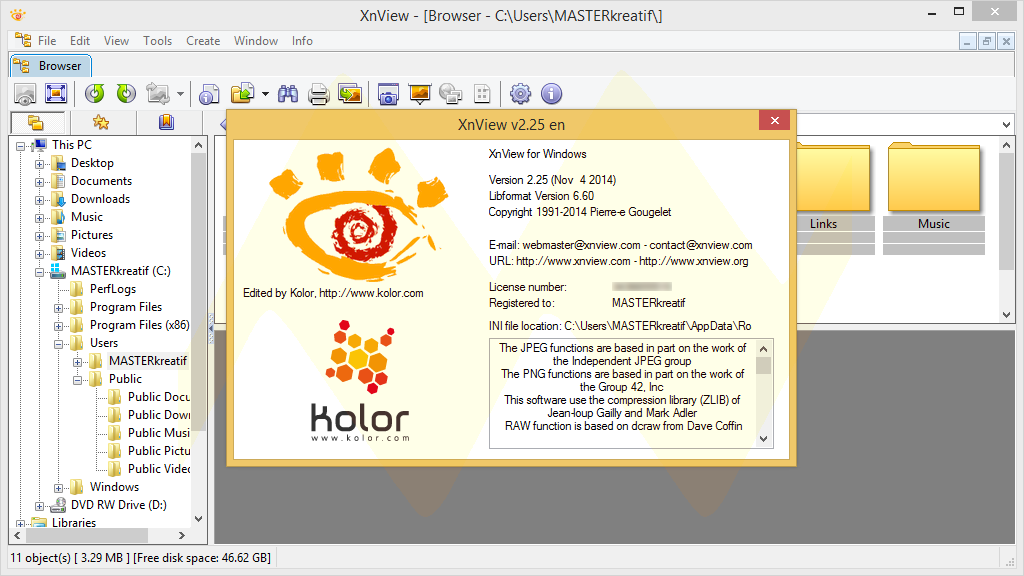Screen dimensions: 1024x576
Task: Close the XnView v2.25 about dialog
Action: coord(775,120)
